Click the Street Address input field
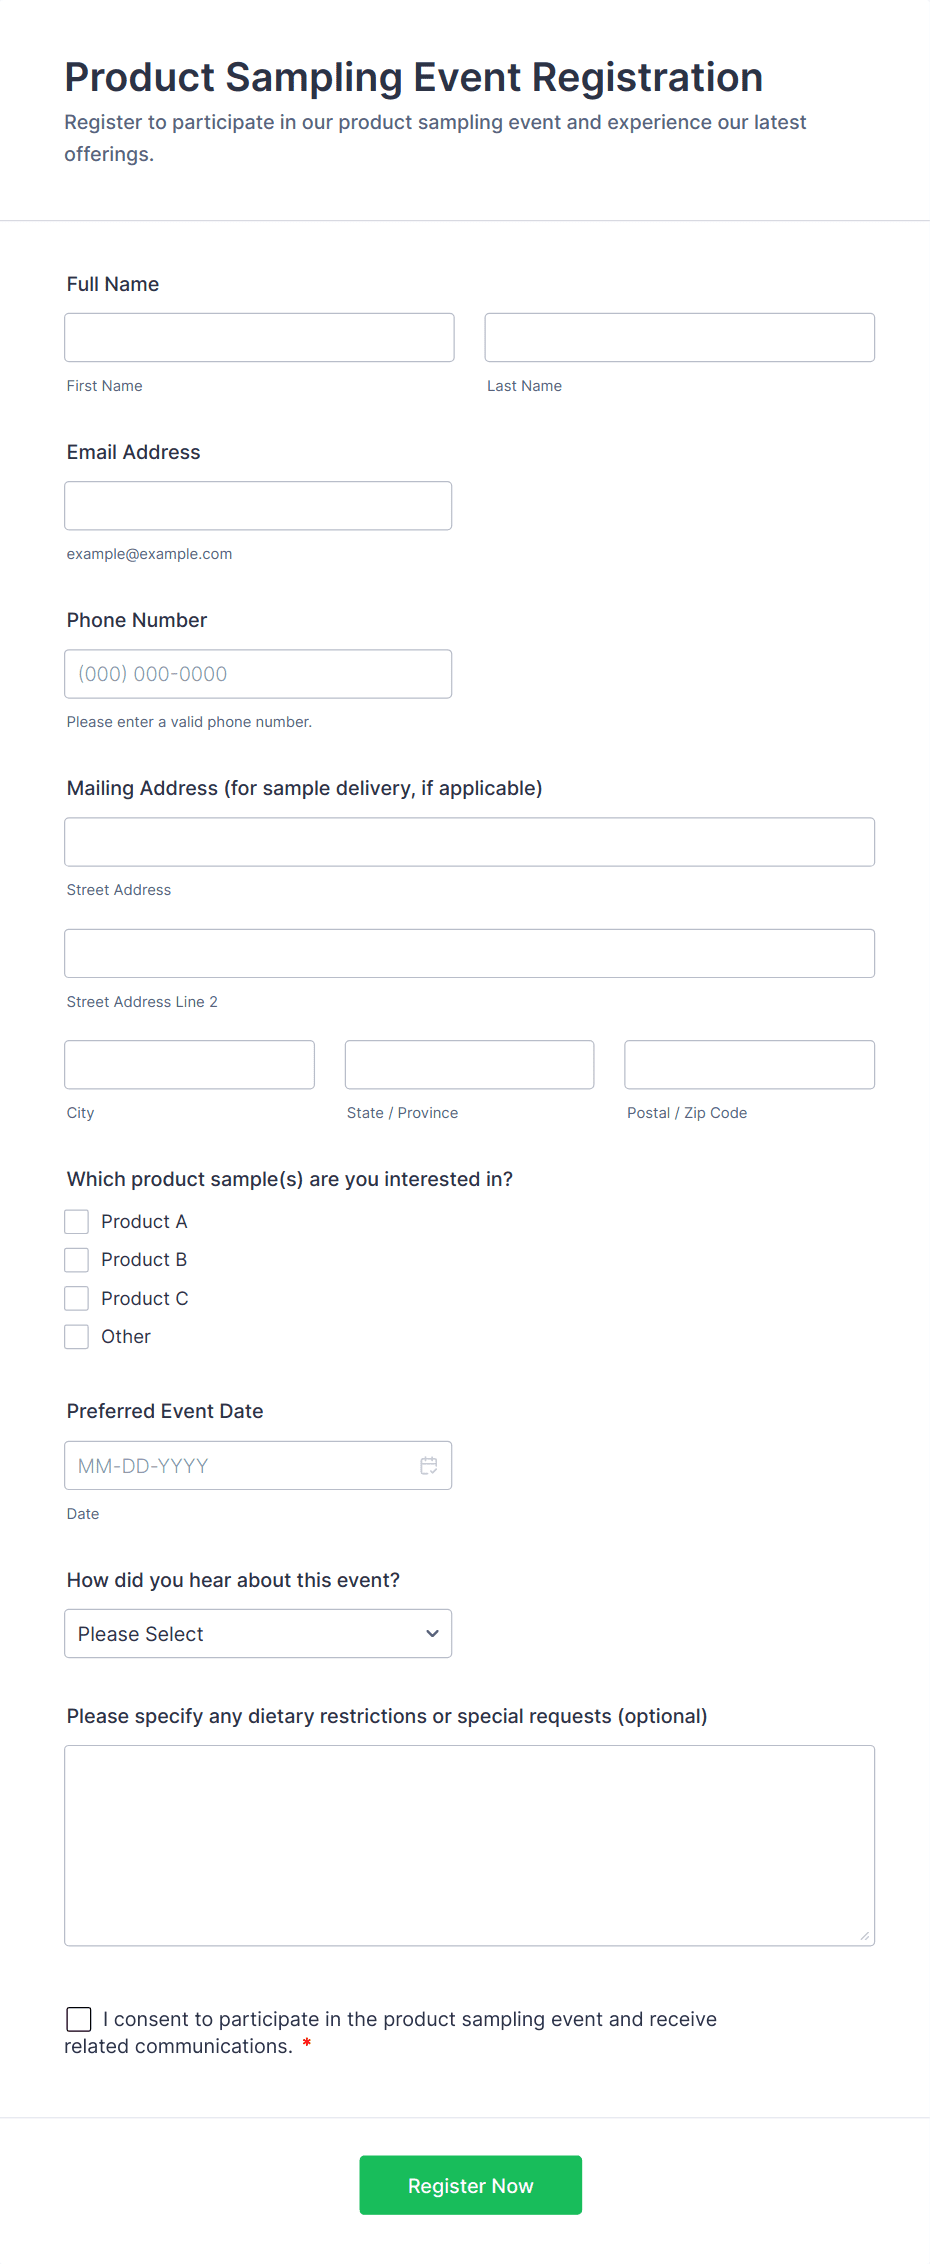 click(x=469, y=841)
